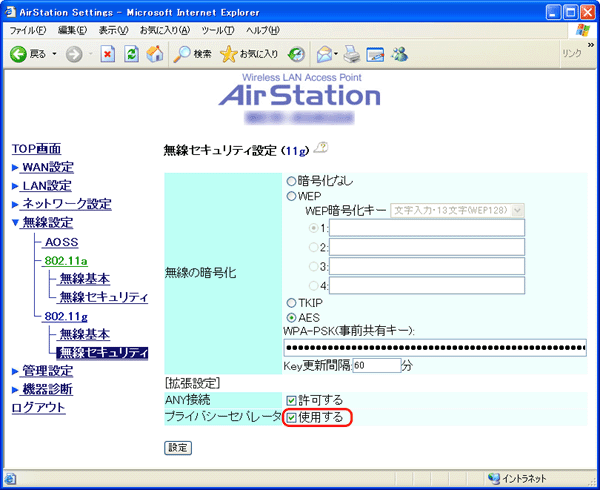Open the 802.11g link
The height and width of the screenshot is (490, 600).
pos(66,316)
